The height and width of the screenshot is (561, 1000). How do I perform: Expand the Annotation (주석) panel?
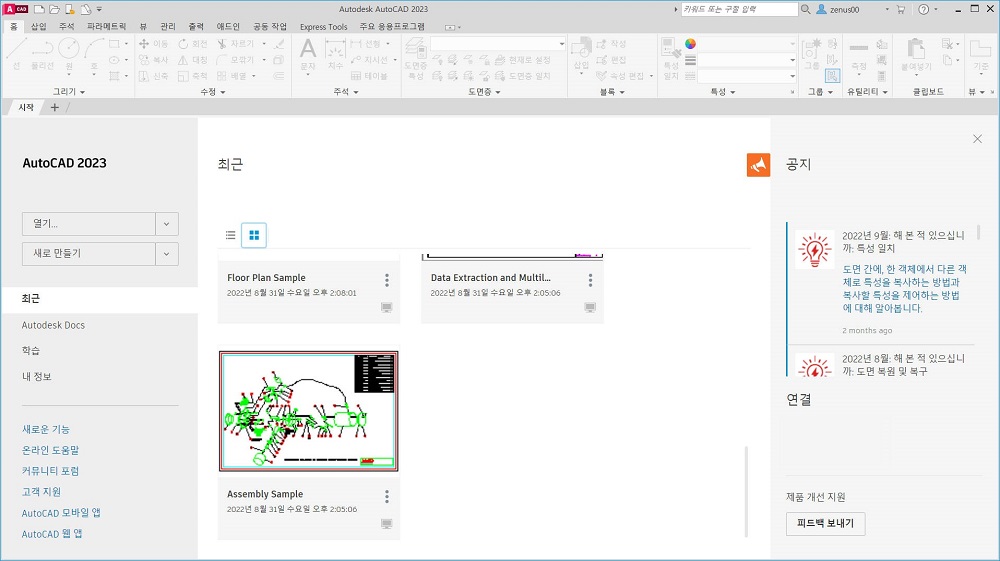[346, 92]
